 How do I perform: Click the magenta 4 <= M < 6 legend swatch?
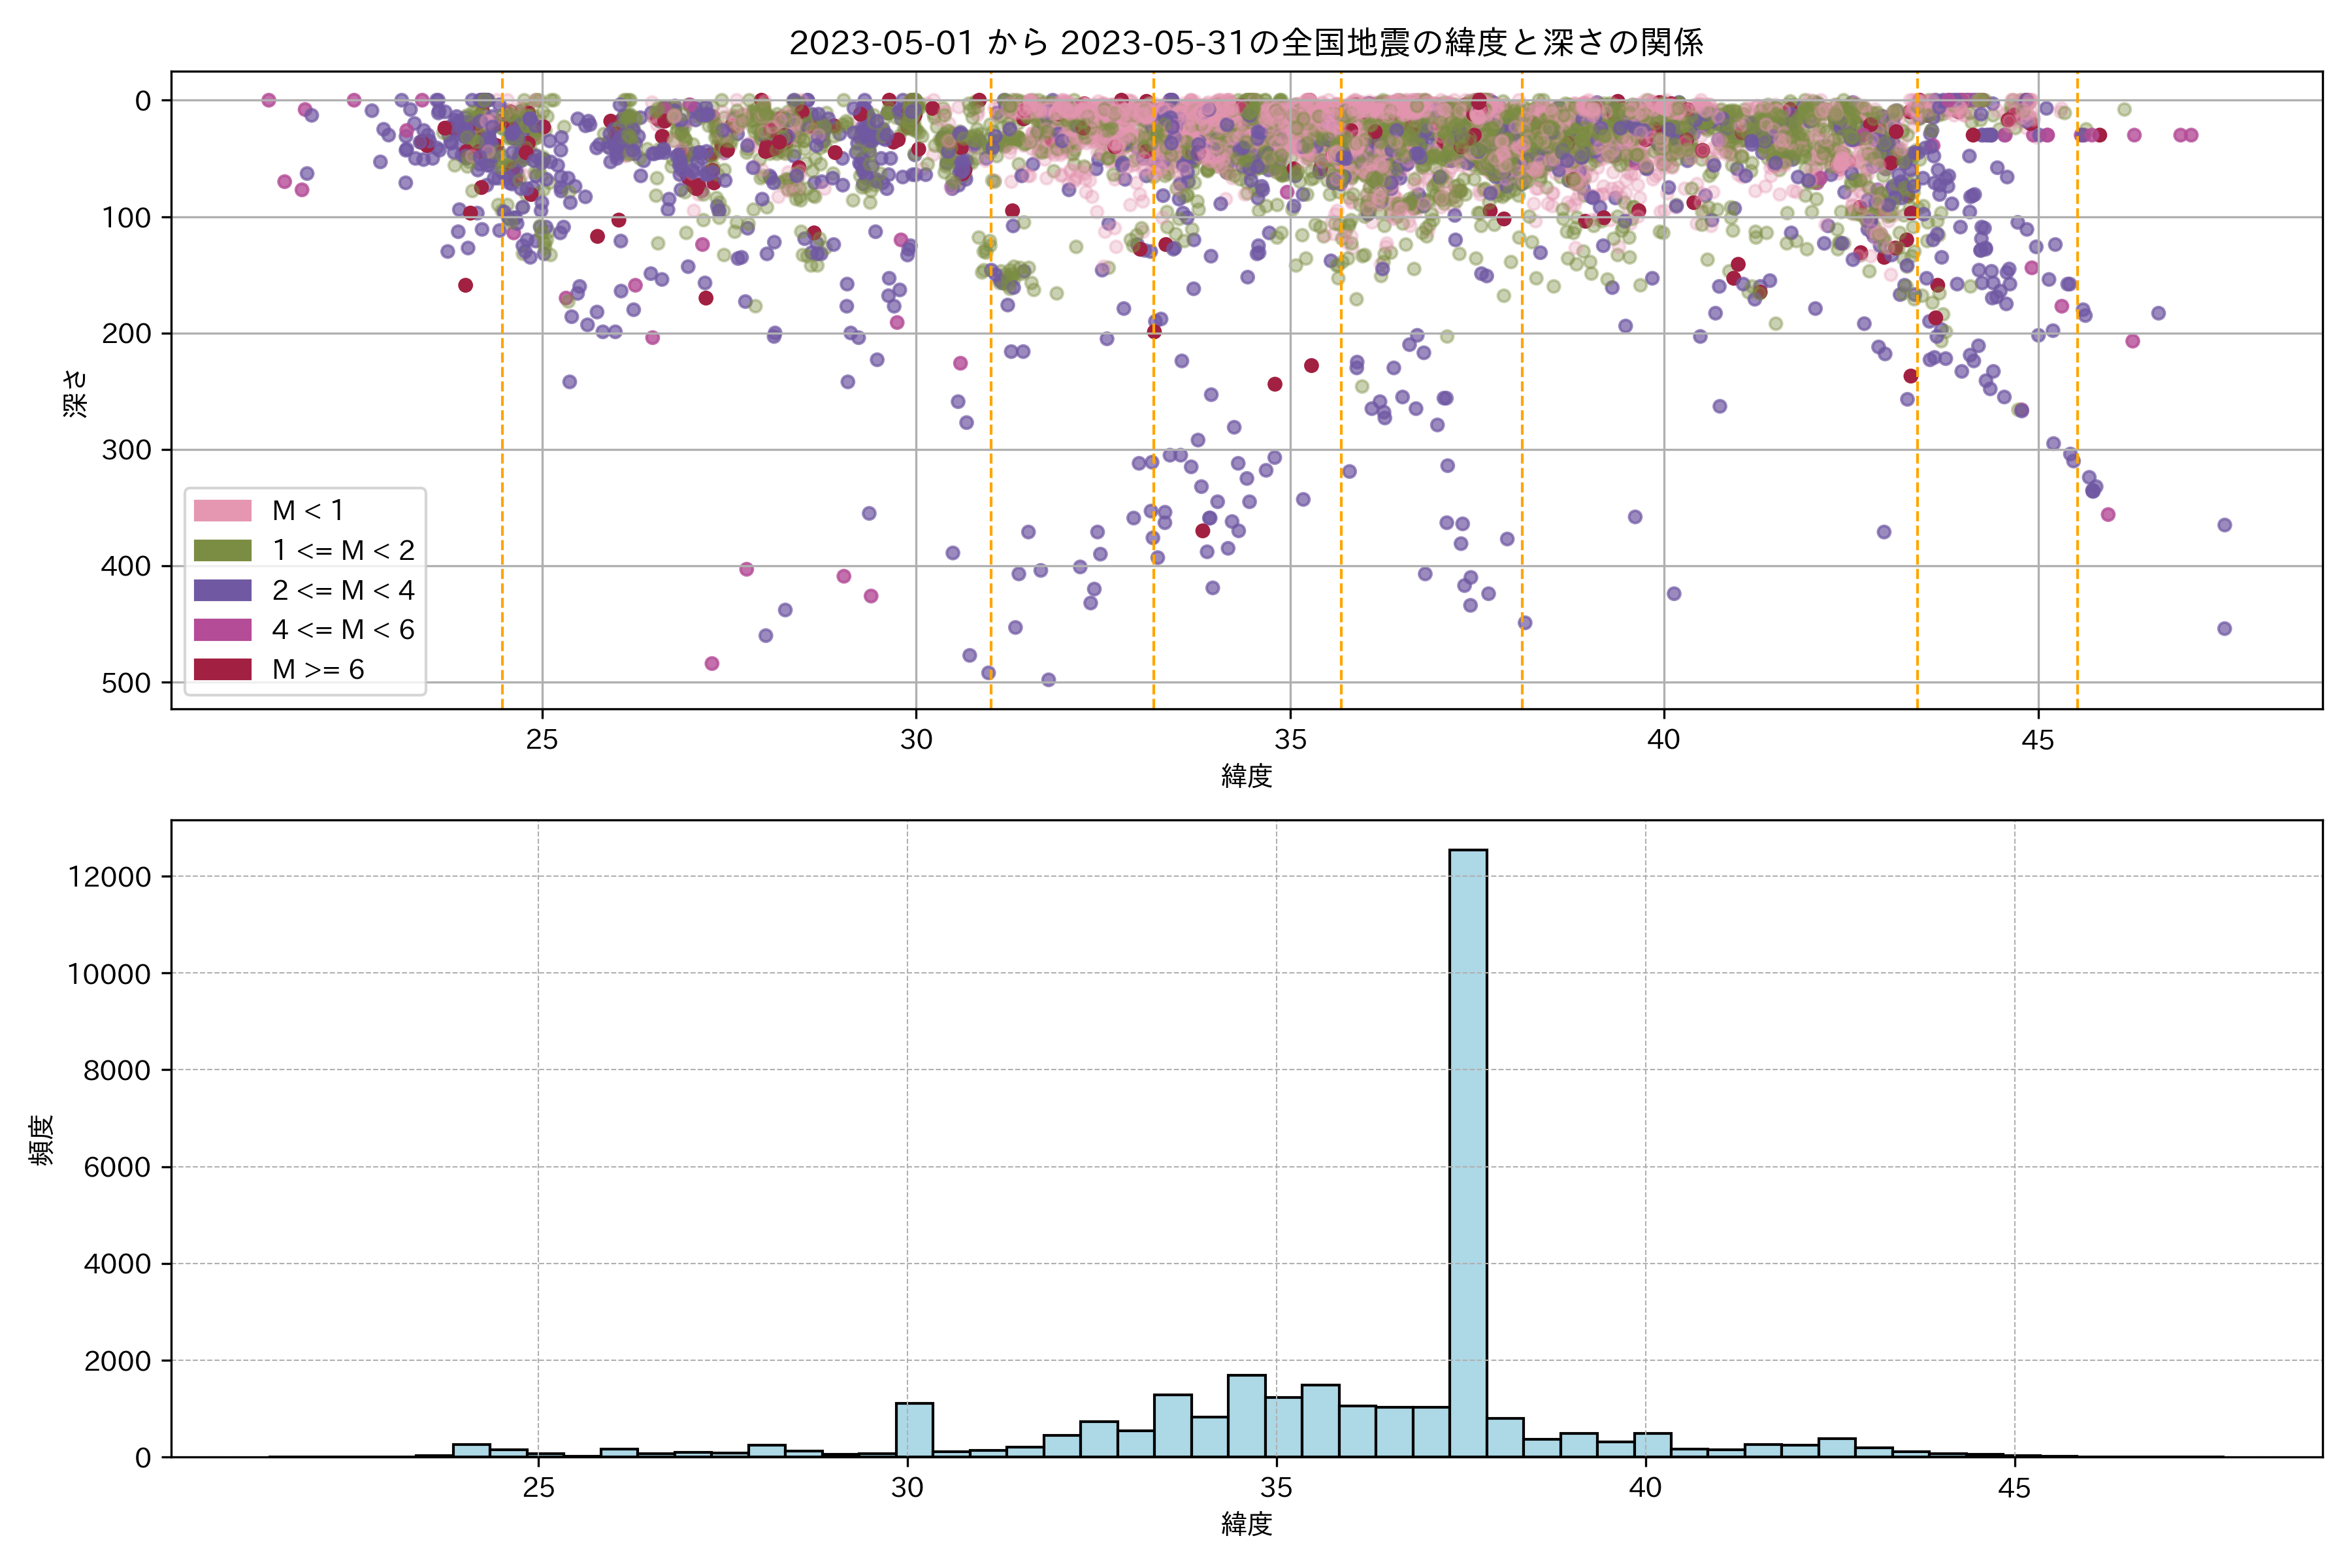(222, 629)
